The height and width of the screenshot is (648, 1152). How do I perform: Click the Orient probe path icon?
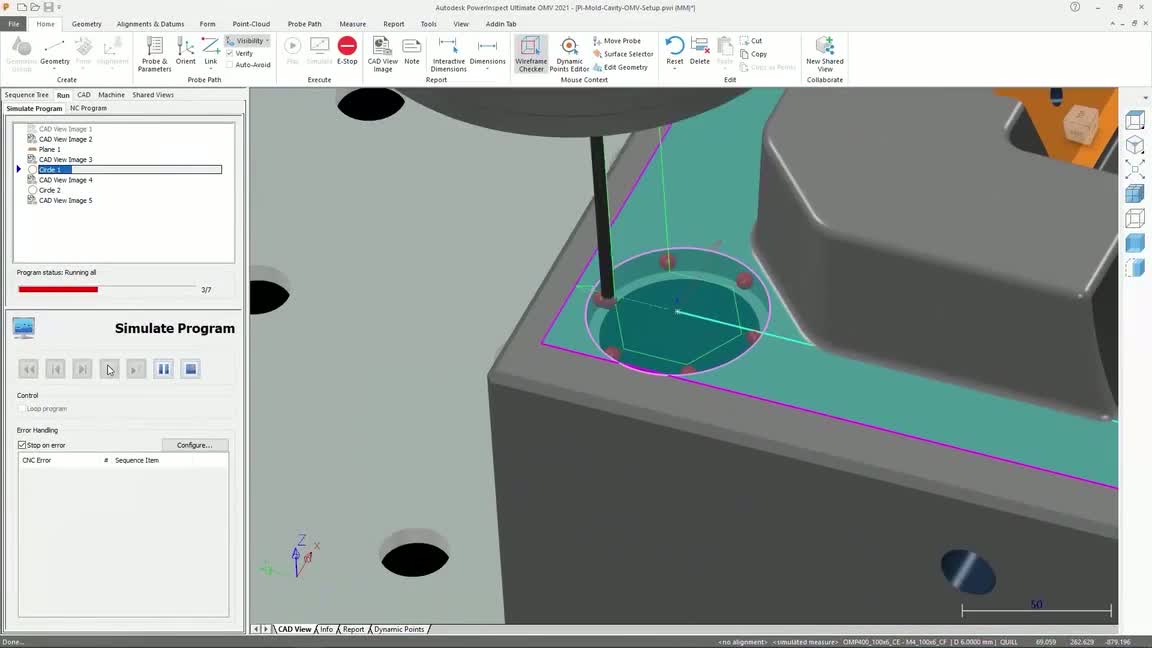pos(185,51)
